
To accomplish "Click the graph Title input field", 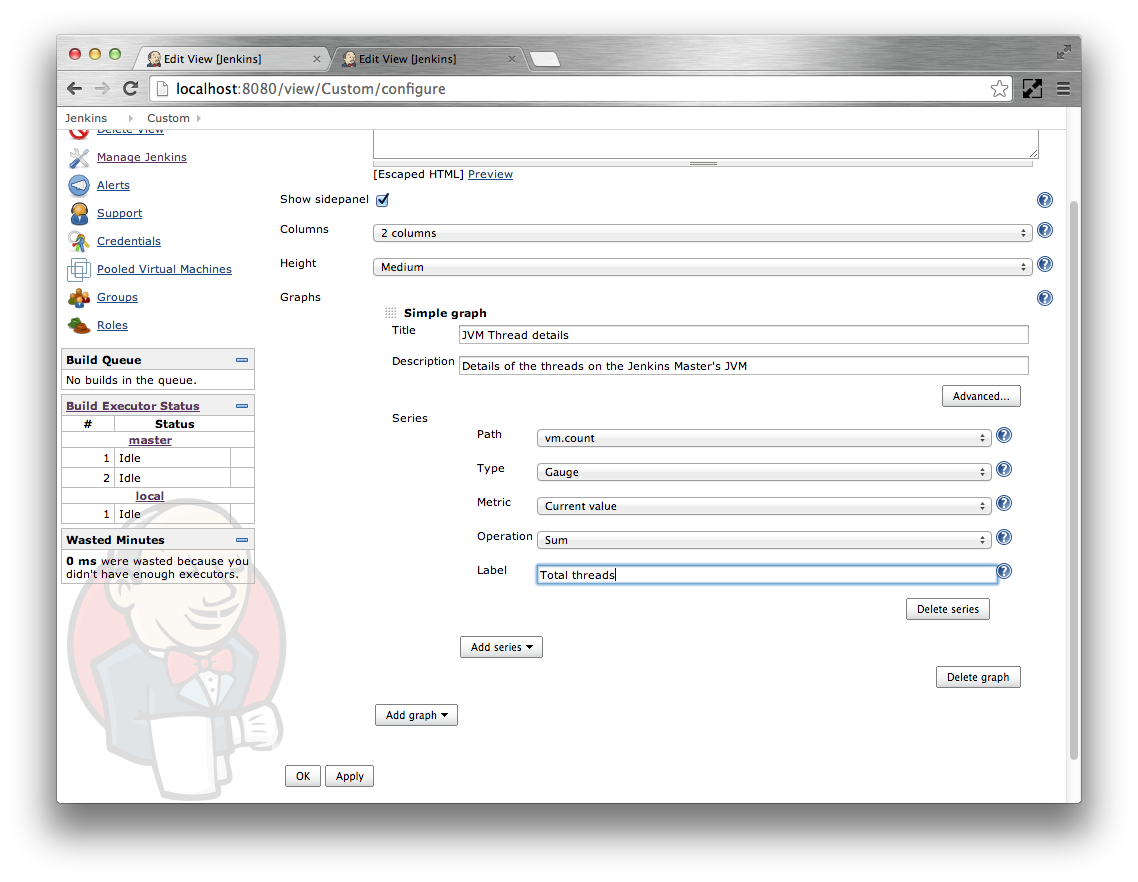I will [743, 335].
